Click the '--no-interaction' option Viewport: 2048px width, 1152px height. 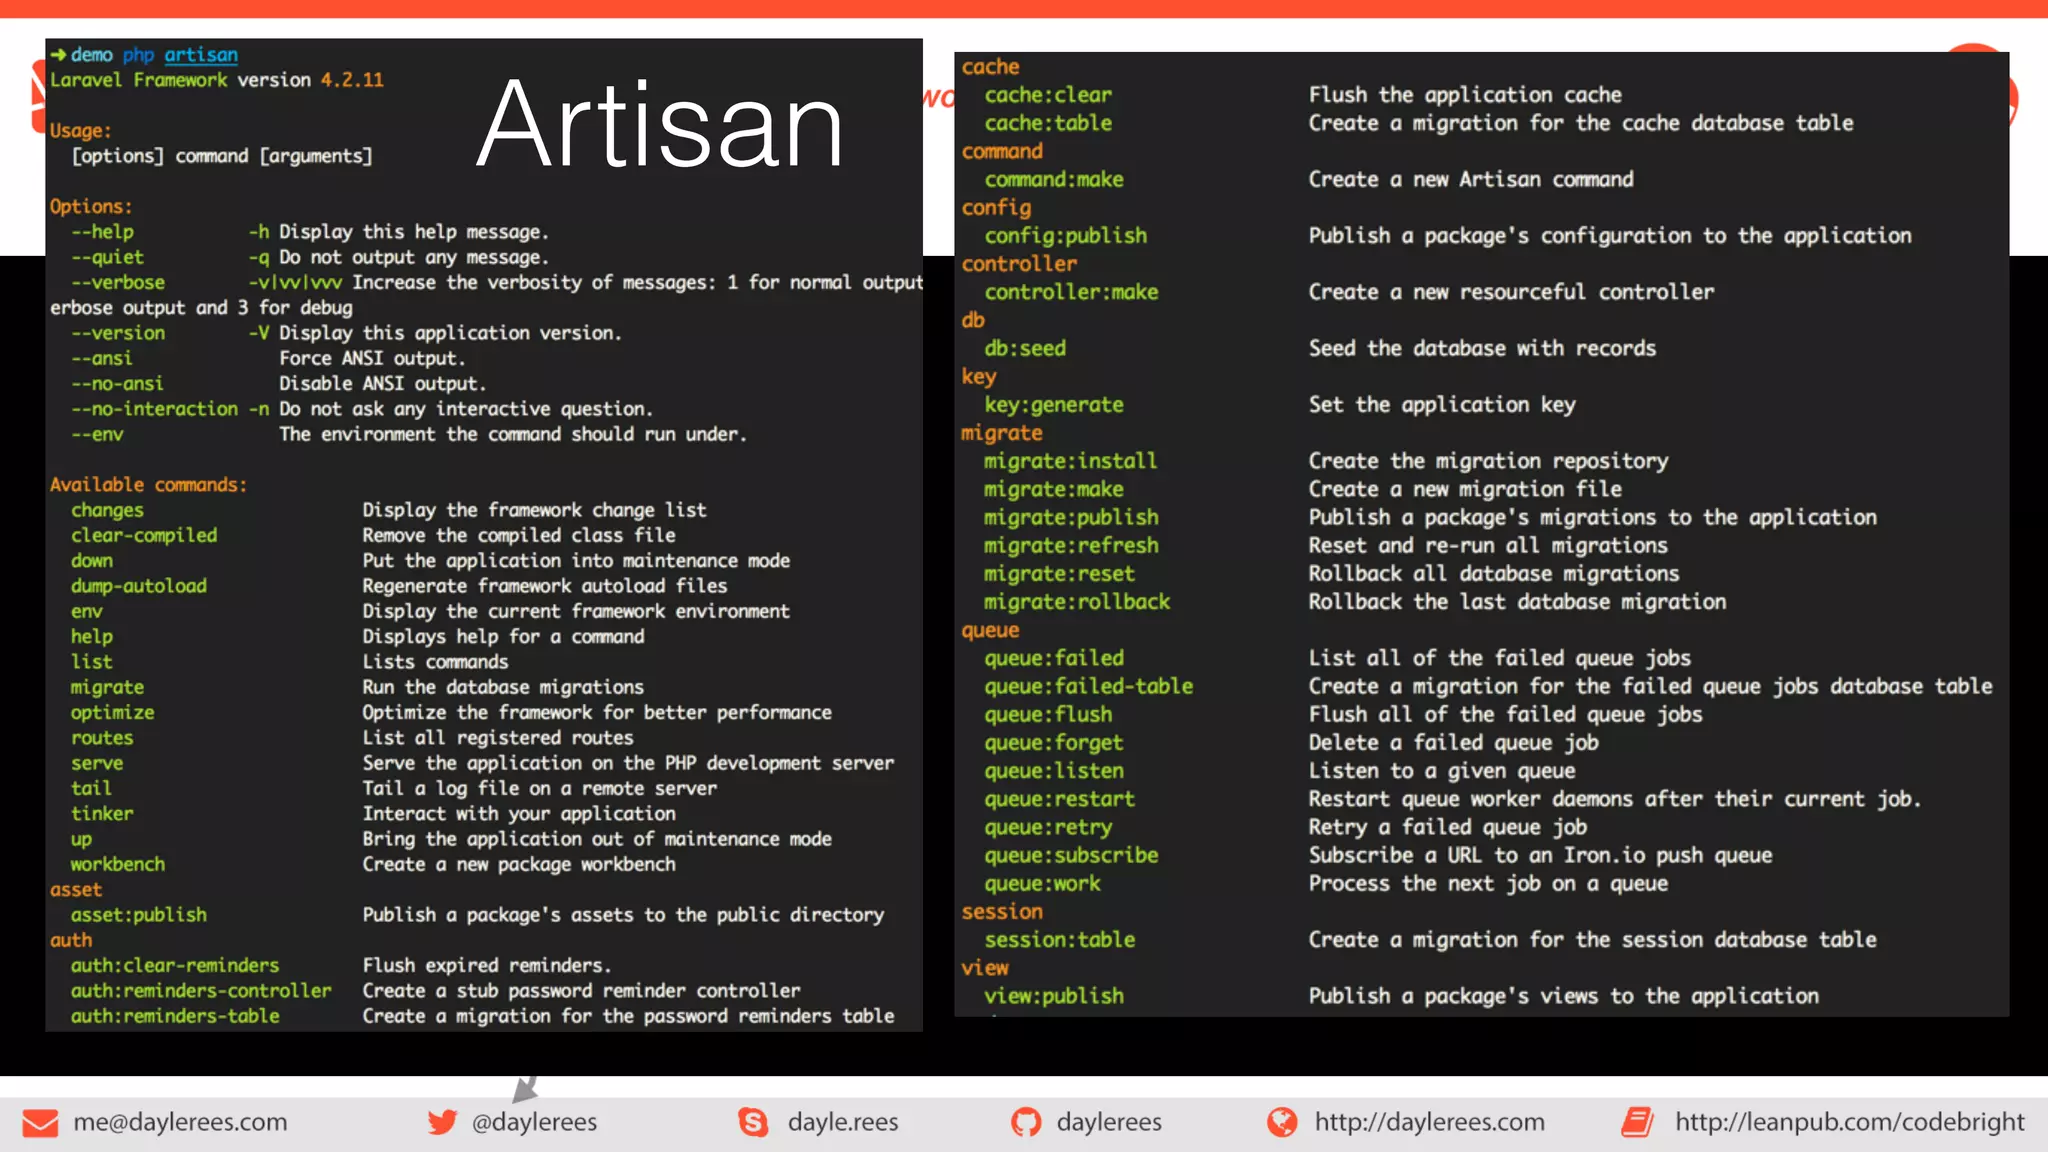click(x=154, y=409)
